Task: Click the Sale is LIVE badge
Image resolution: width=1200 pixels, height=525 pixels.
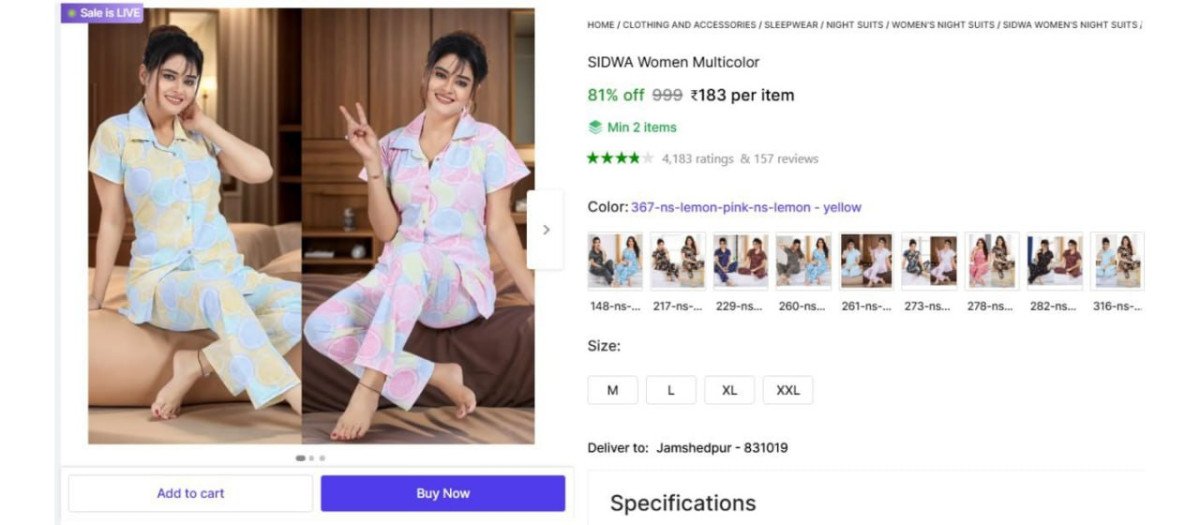Action: [x=102, y=13]
